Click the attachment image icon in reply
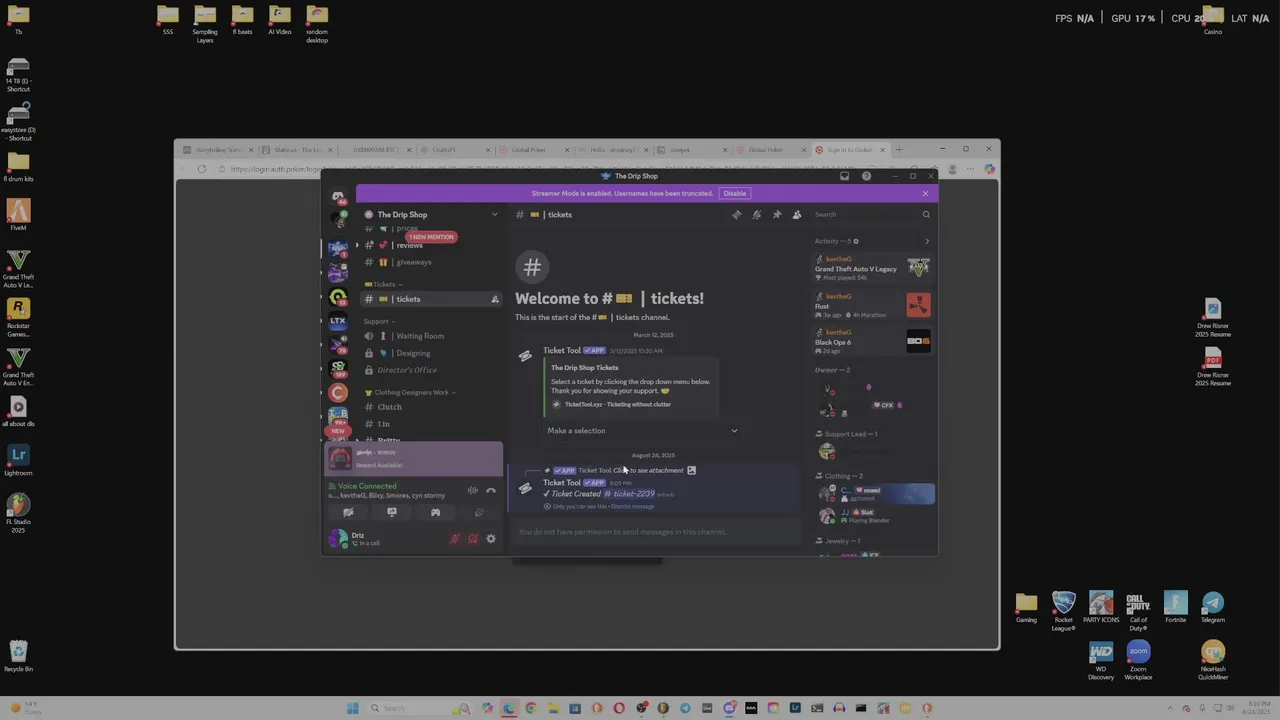Viewport: 1280px width, 720px height. point(691,470)
